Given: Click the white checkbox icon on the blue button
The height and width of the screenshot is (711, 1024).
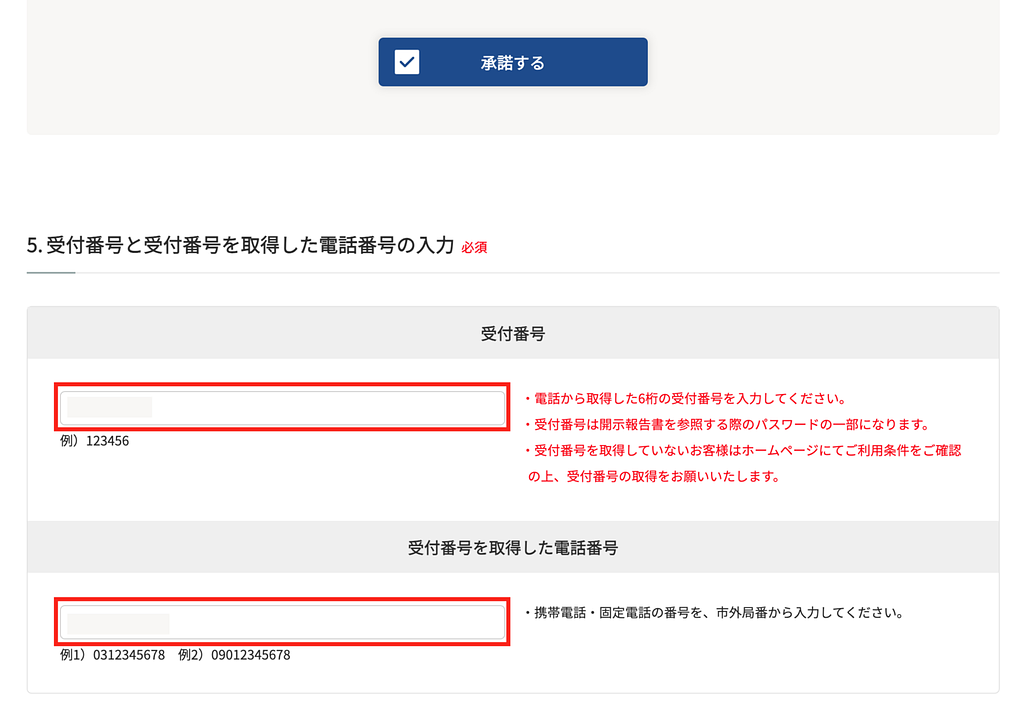Looking at the screenshot, I should 405,61.
